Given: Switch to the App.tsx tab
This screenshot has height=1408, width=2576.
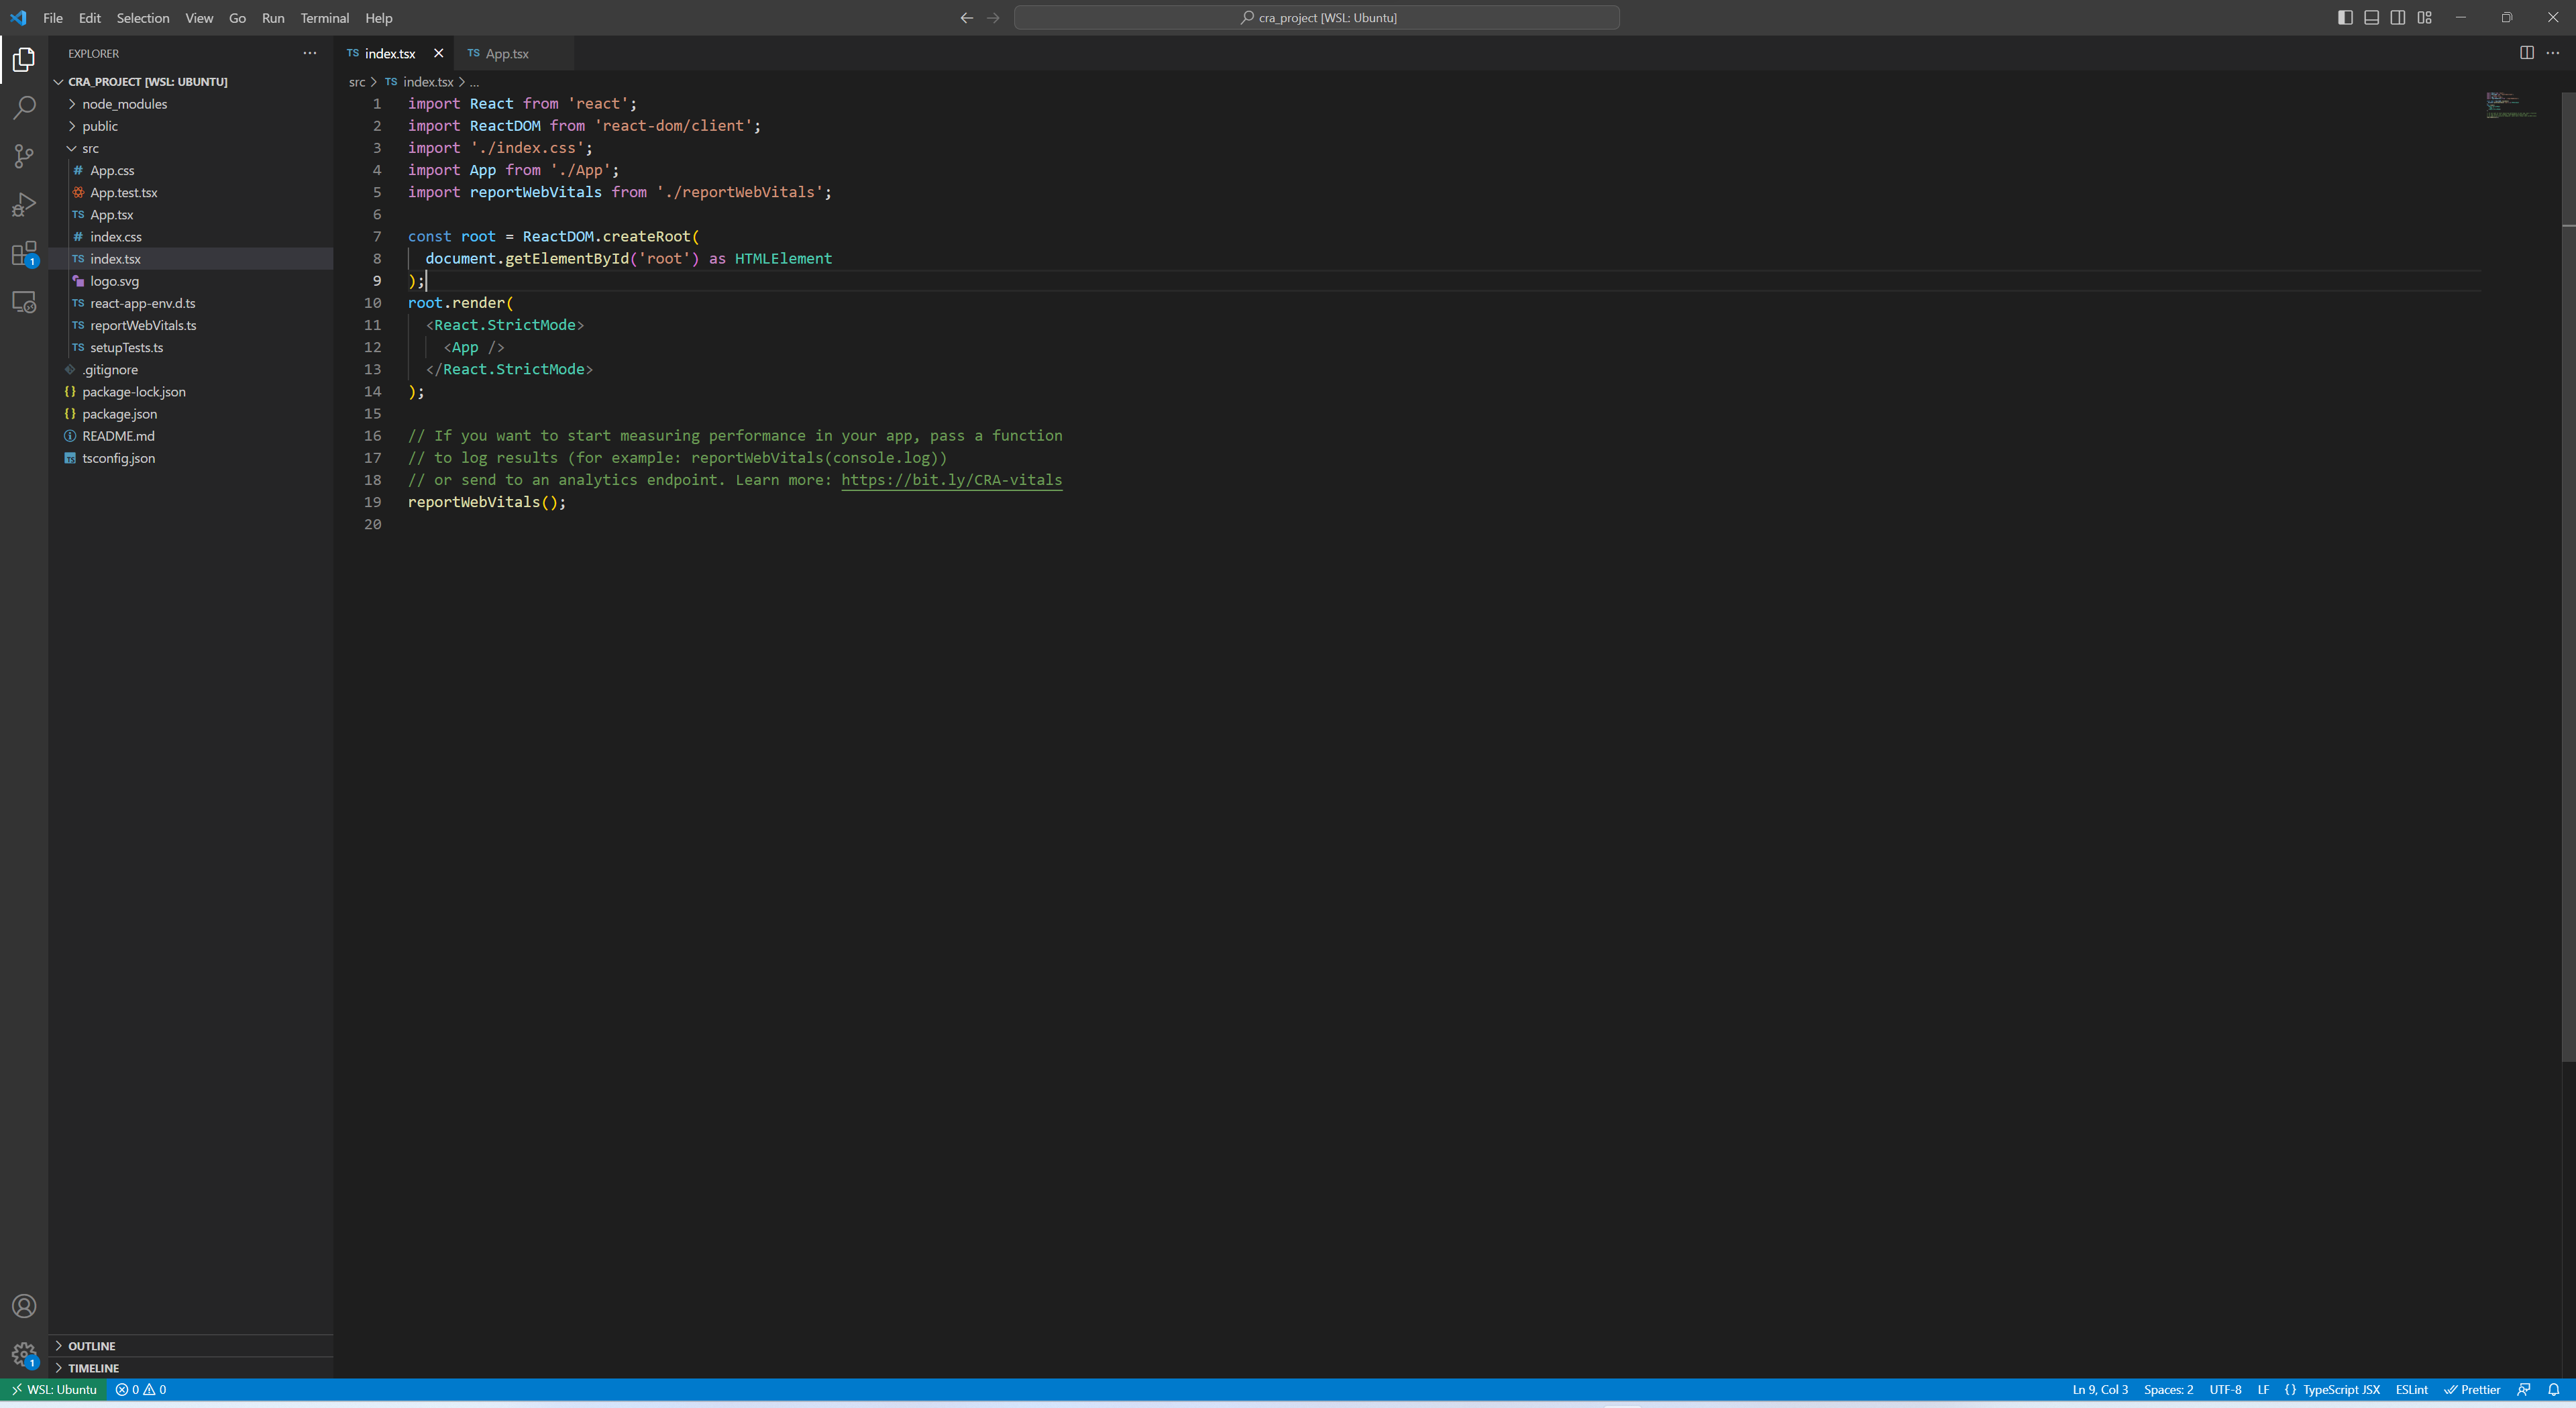Looking at the screenshot, I should [506, 54].
